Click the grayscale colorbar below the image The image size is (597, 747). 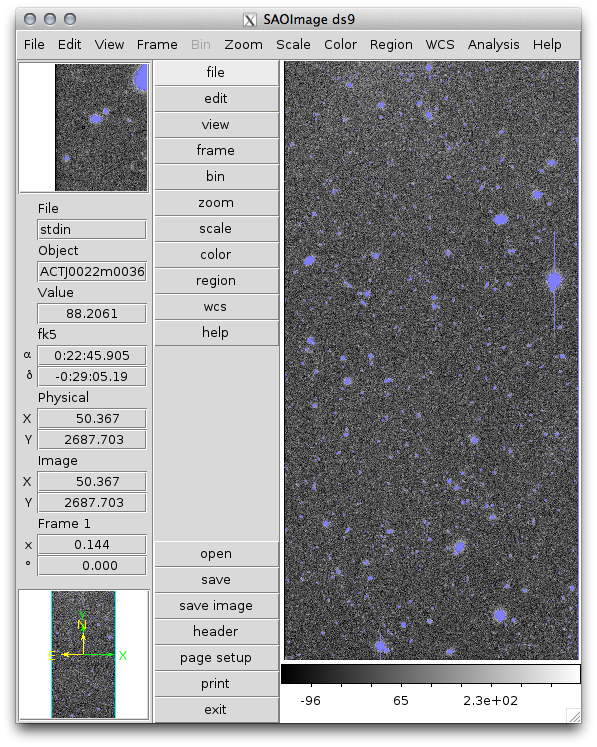click(431, 674)
